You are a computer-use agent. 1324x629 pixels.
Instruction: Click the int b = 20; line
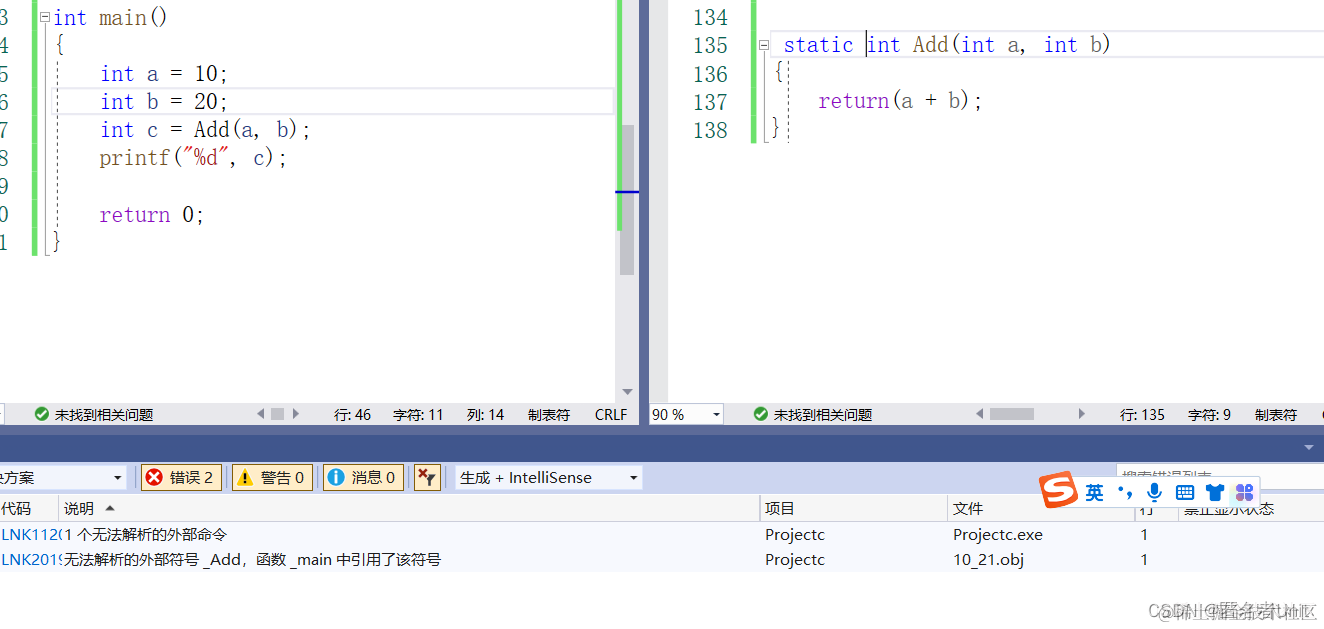[164, 102]
